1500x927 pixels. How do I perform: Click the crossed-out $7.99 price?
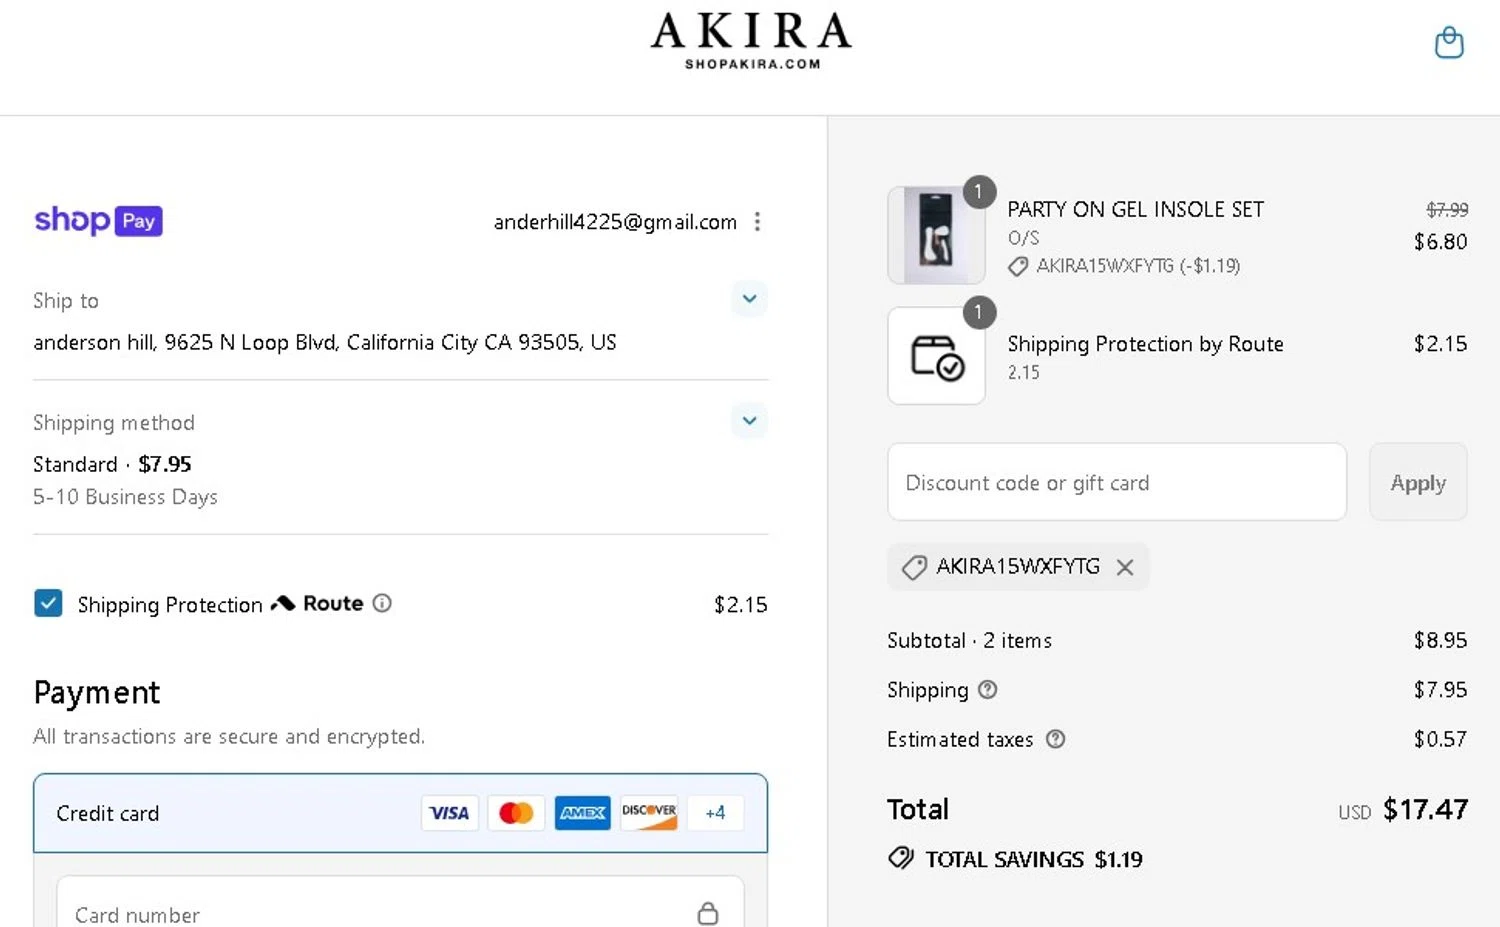coord(1447,209)
